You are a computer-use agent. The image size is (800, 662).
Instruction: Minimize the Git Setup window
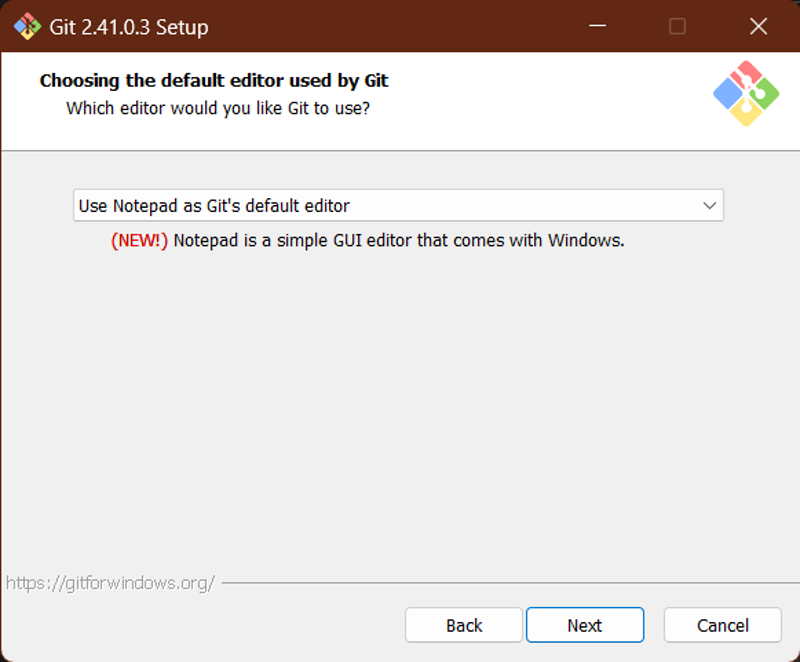click(x=597, y=26)
